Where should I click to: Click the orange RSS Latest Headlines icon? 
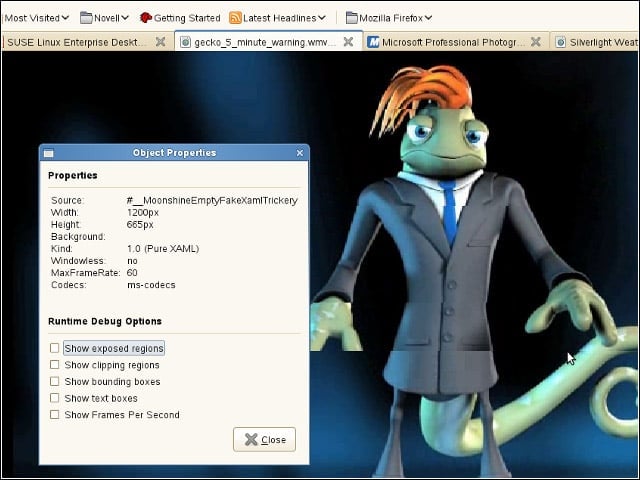235,18
